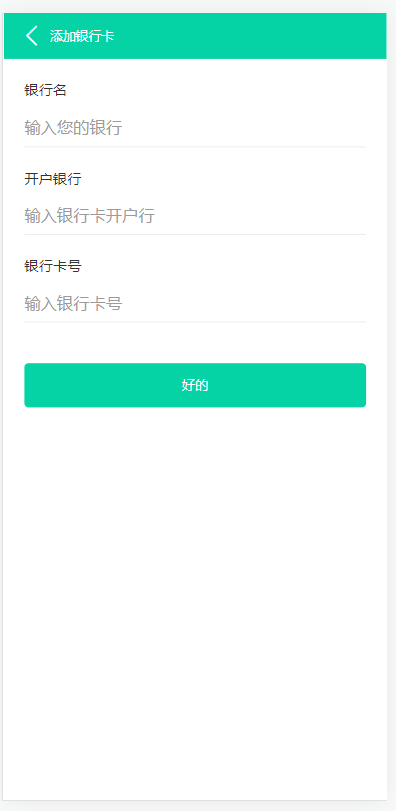Focus the 输入银行卡开户行 input field
Image resolution: width=396 pixels, height=811 pixels.
[195, 215]
